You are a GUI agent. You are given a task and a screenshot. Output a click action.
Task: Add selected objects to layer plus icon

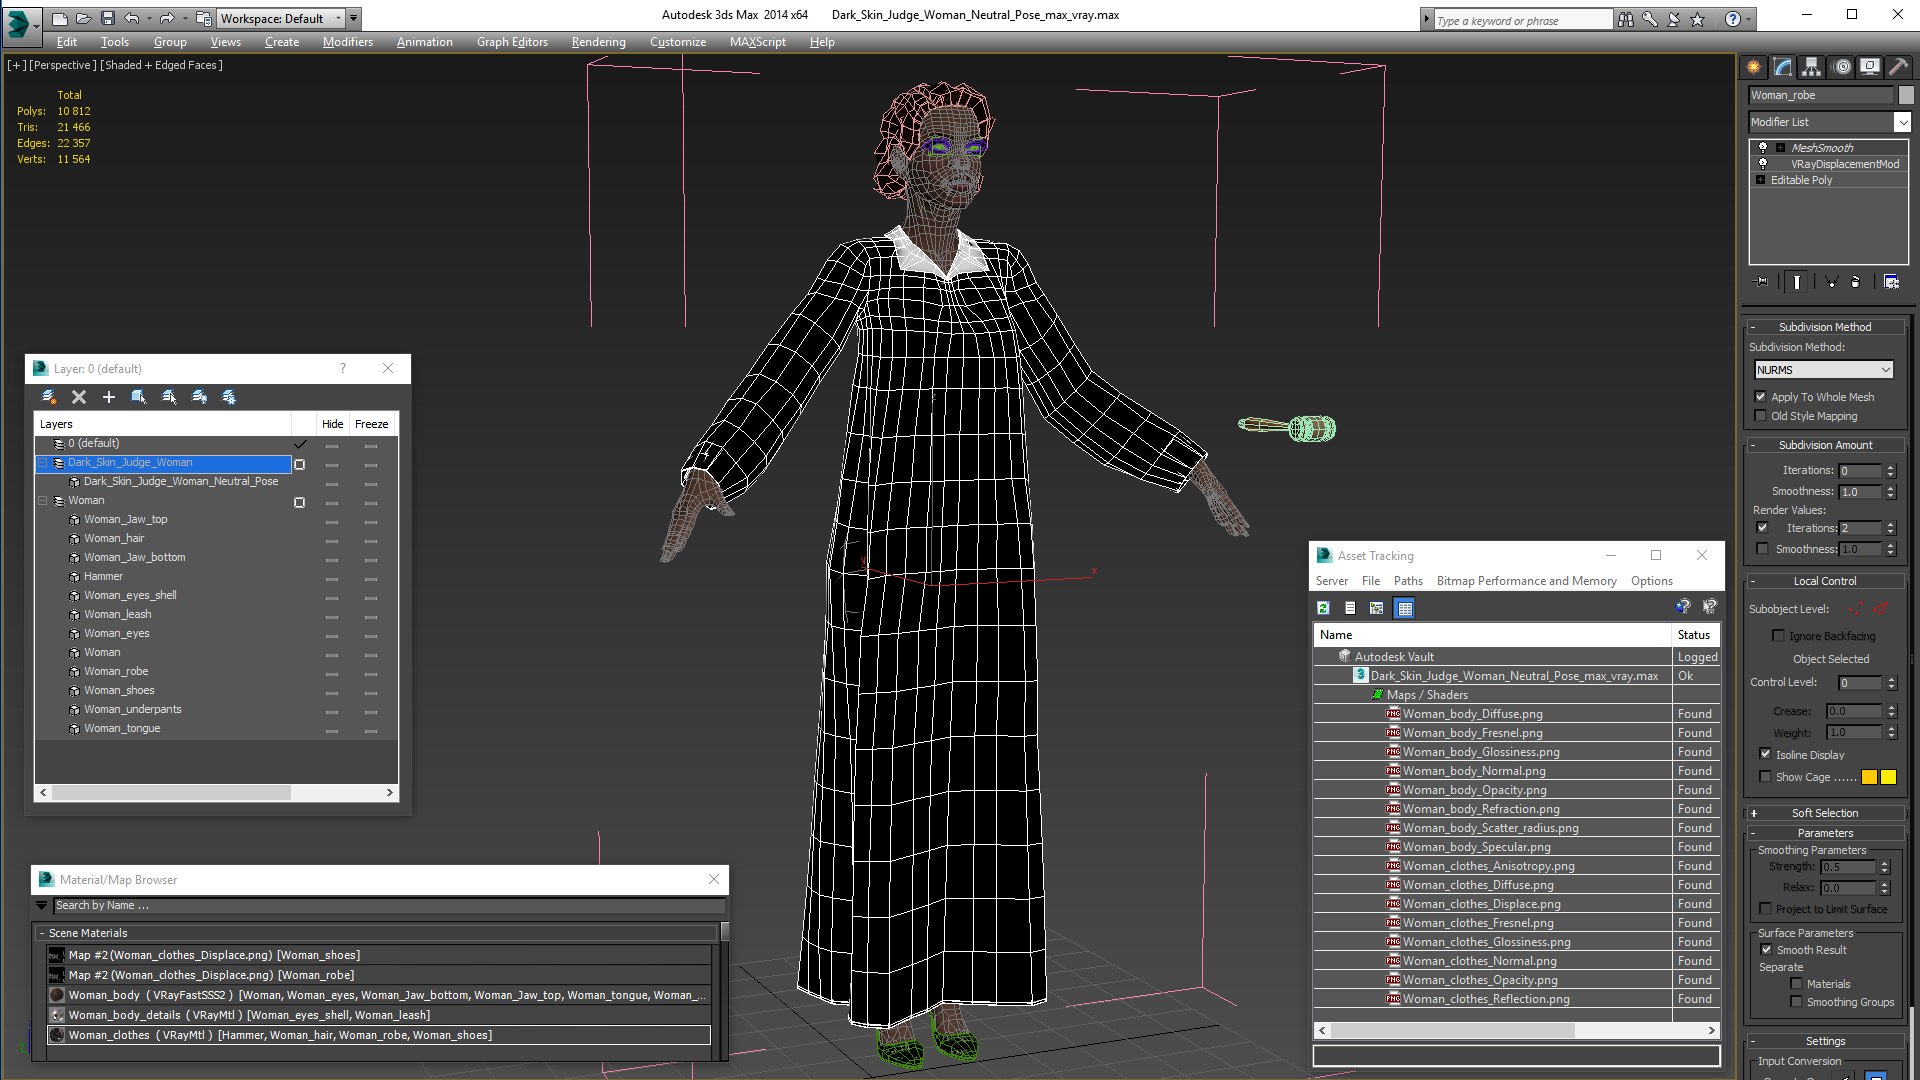[109, 397]
